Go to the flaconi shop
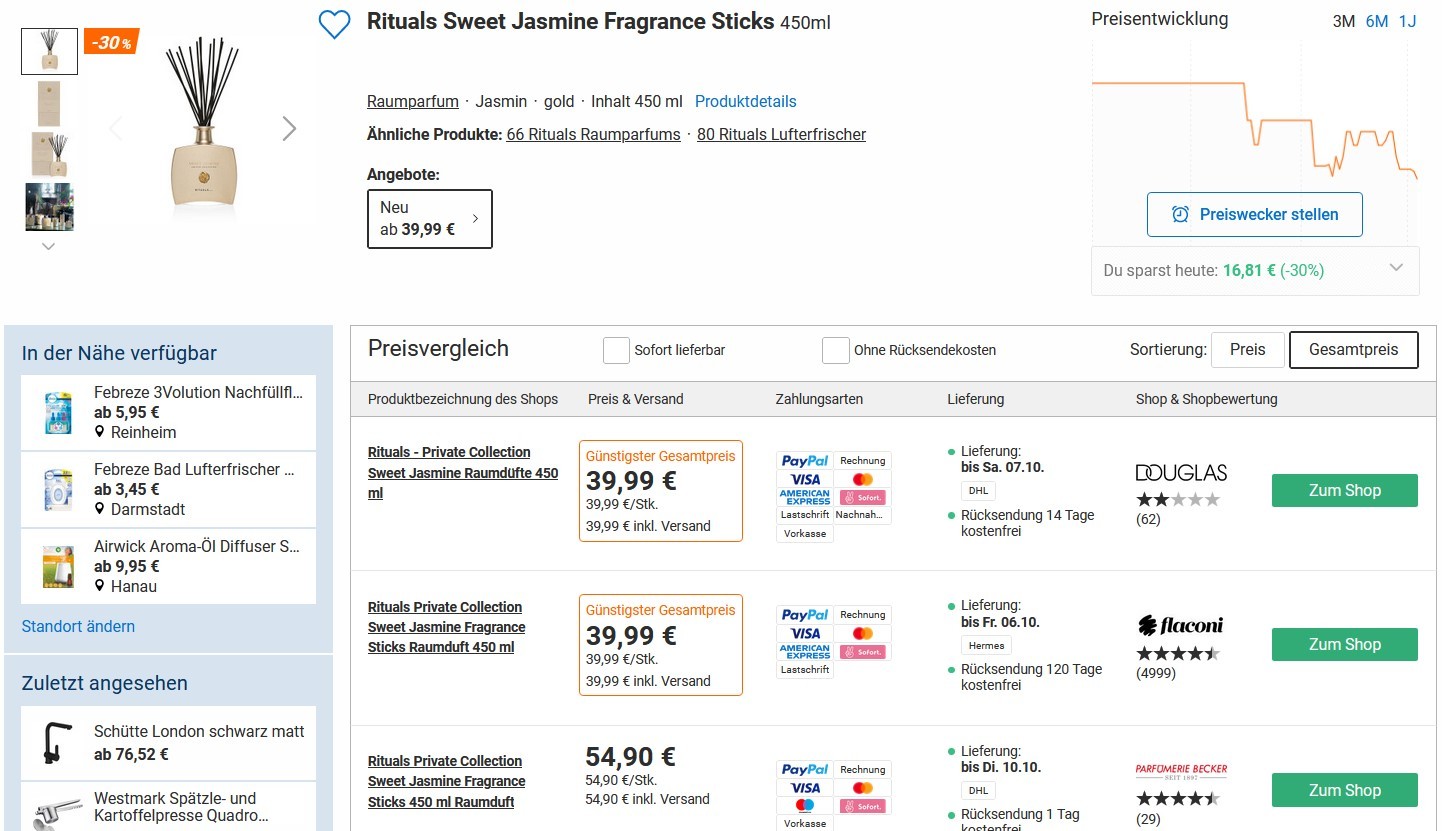Screen dimensions: 1442x831 point(1345,645)
